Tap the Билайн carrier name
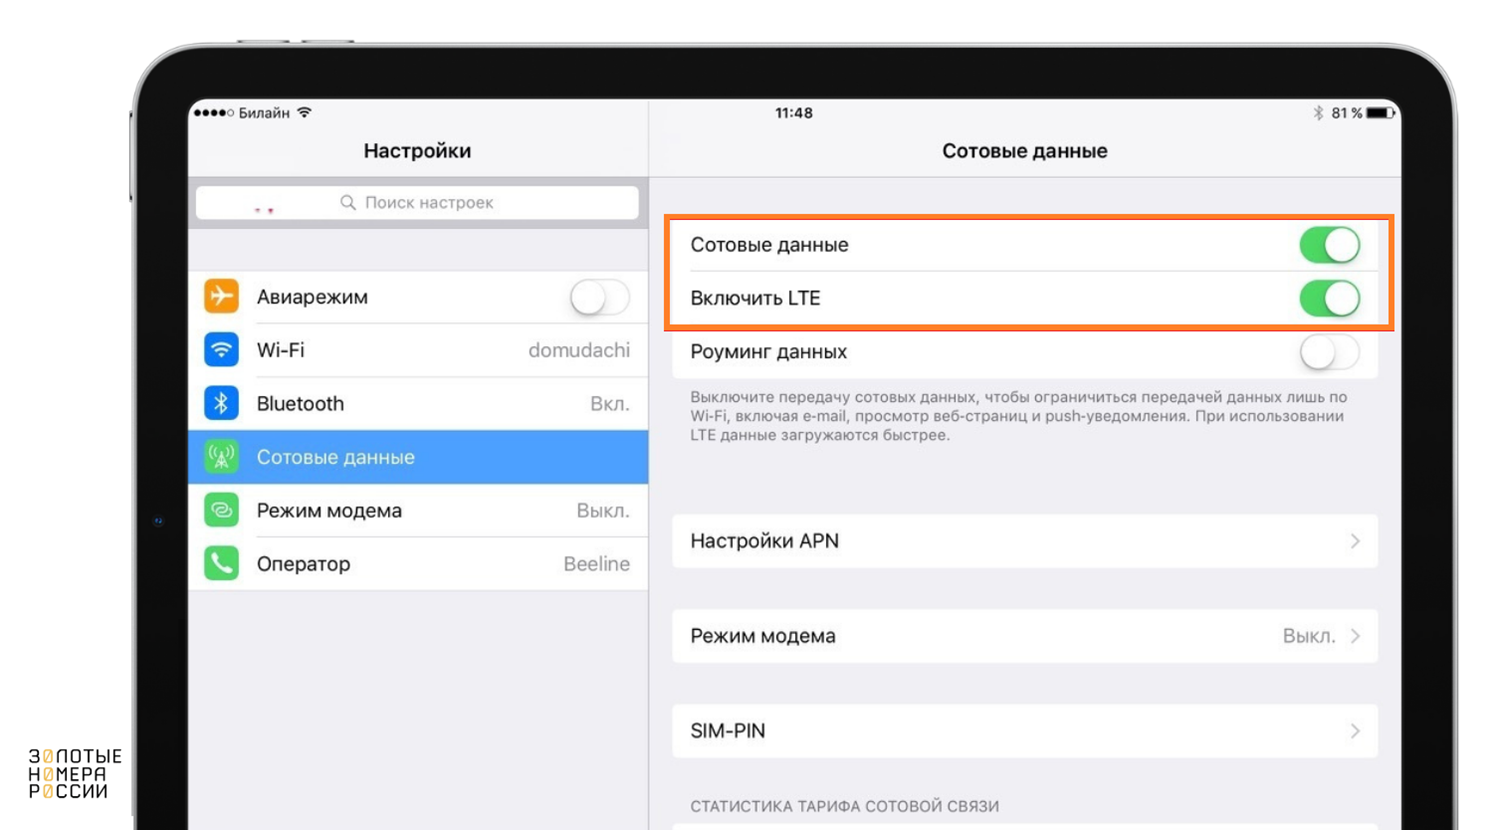1500x830 pixels. tap(264, 113)
